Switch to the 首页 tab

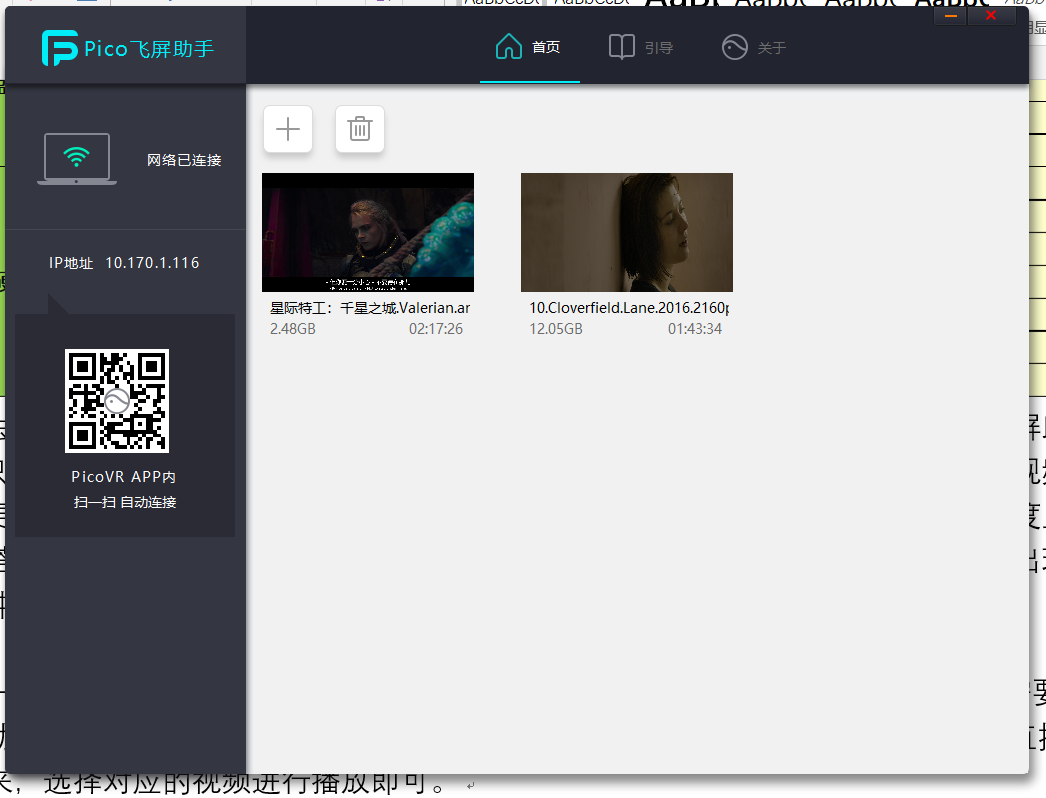(546, 48)
